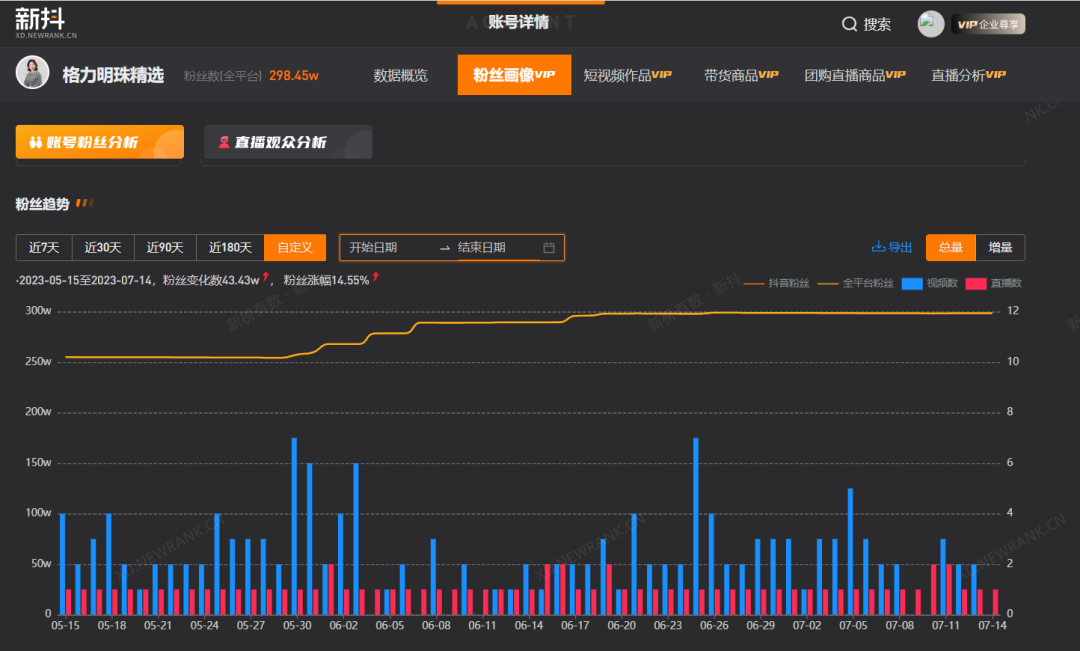This screenshot has height=651, width=1080.
Task: Switch chart to 增量 view
Action: [x=1000, y=248]
